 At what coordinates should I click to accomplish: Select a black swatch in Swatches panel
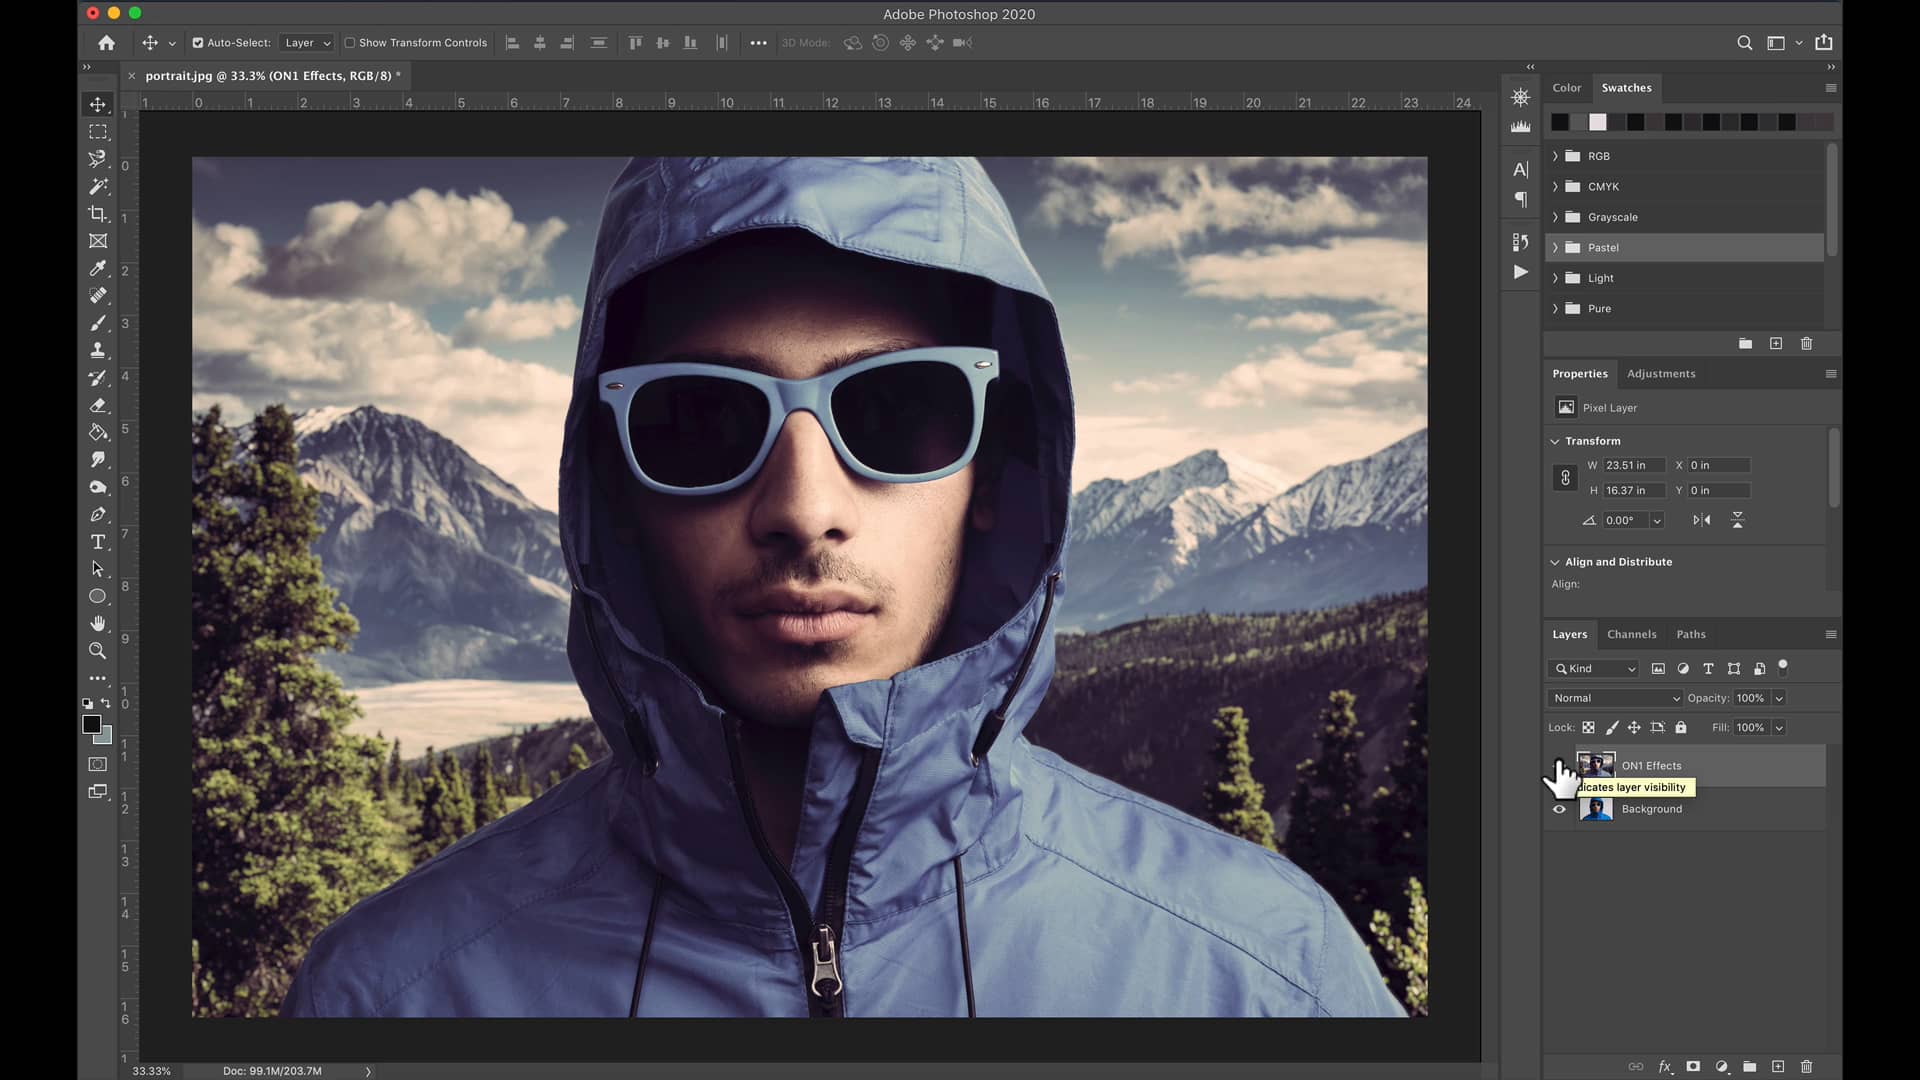pyautogui.click(x=1558, y=122)
